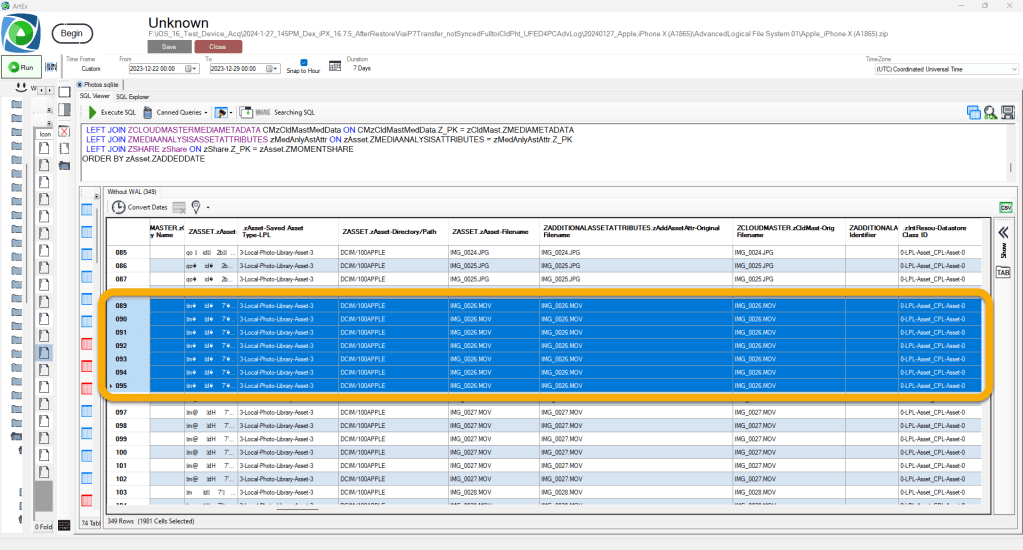Viewport: 1023px width, 550px height.
Task: Open the From date picker dropdown
Action: 191,69
